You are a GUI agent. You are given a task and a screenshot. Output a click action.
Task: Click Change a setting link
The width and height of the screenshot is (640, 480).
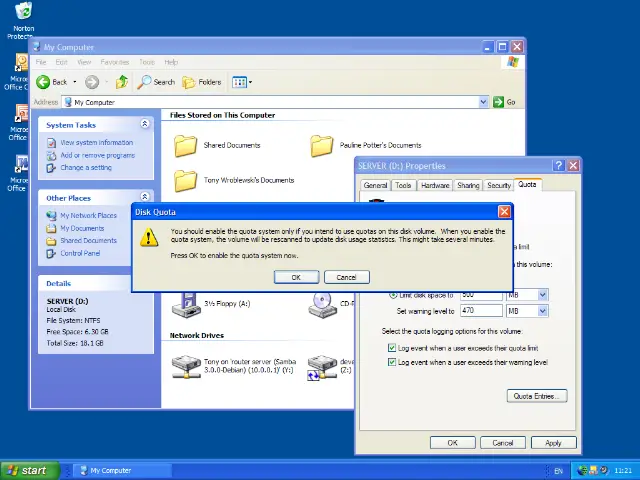[x=86, y=167]
